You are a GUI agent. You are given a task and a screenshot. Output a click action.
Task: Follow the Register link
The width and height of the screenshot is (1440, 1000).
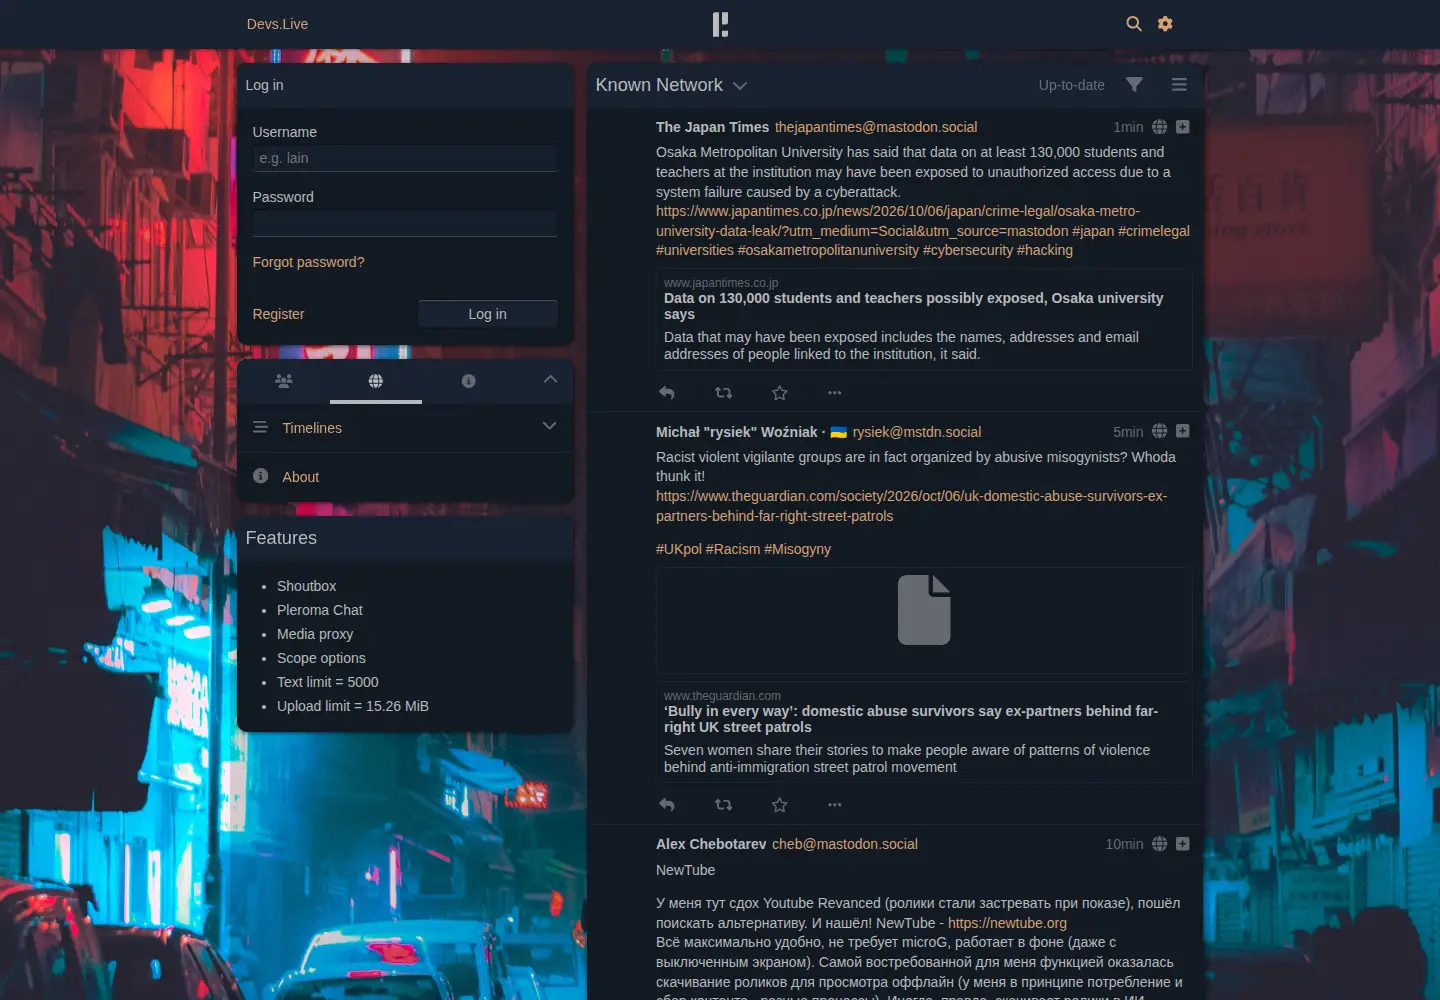pyautogui.click(x=278, y=314)
